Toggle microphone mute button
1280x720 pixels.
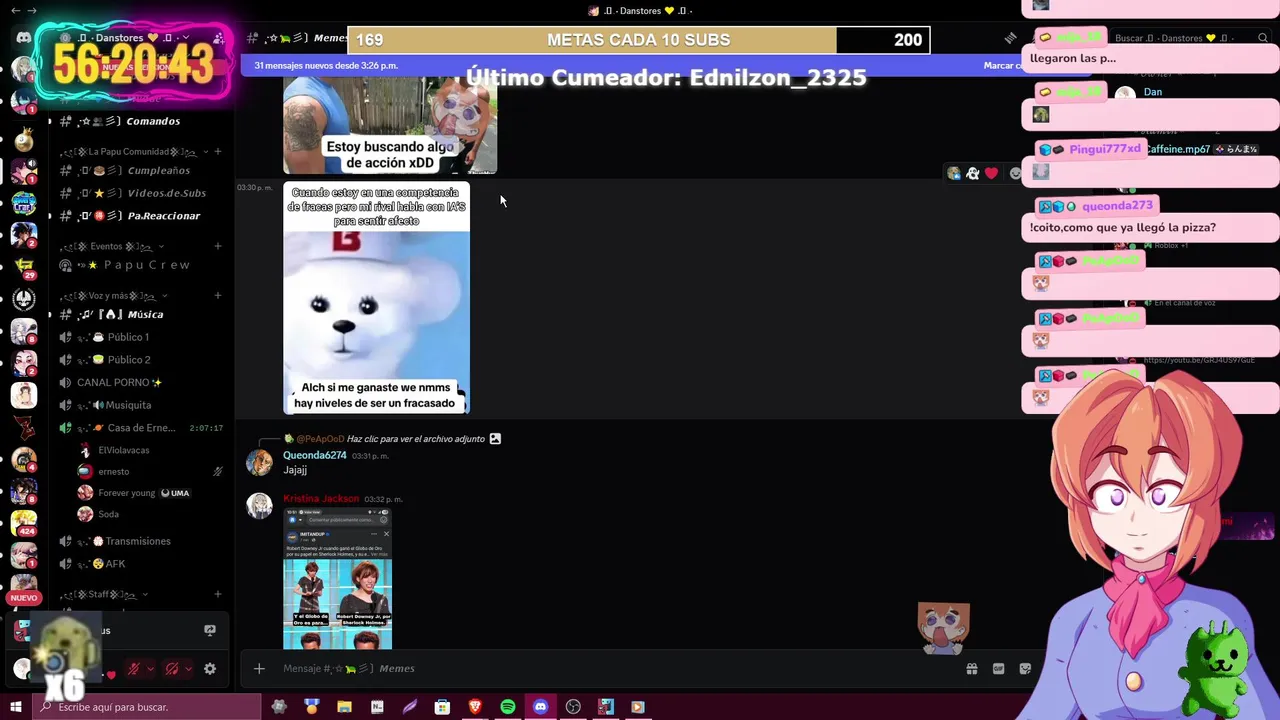[x=133, y=669]
